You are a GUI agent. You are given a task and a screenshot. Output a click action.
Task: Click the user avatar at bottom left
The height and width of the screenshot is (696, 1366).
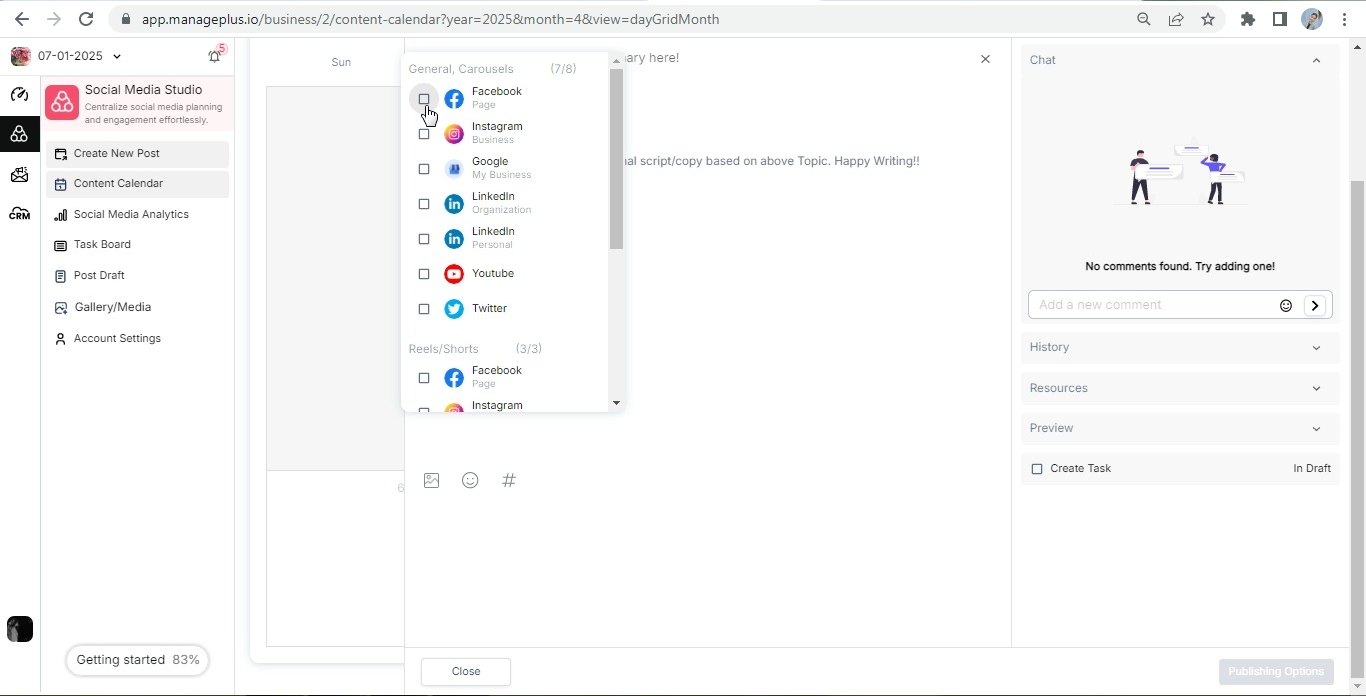20,629
